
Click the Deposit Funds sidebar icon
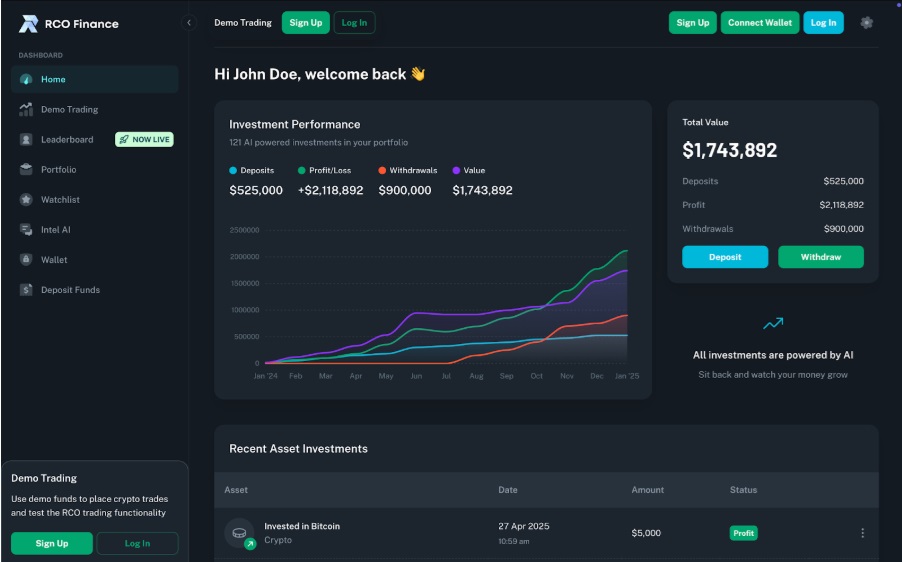(26, 290)
